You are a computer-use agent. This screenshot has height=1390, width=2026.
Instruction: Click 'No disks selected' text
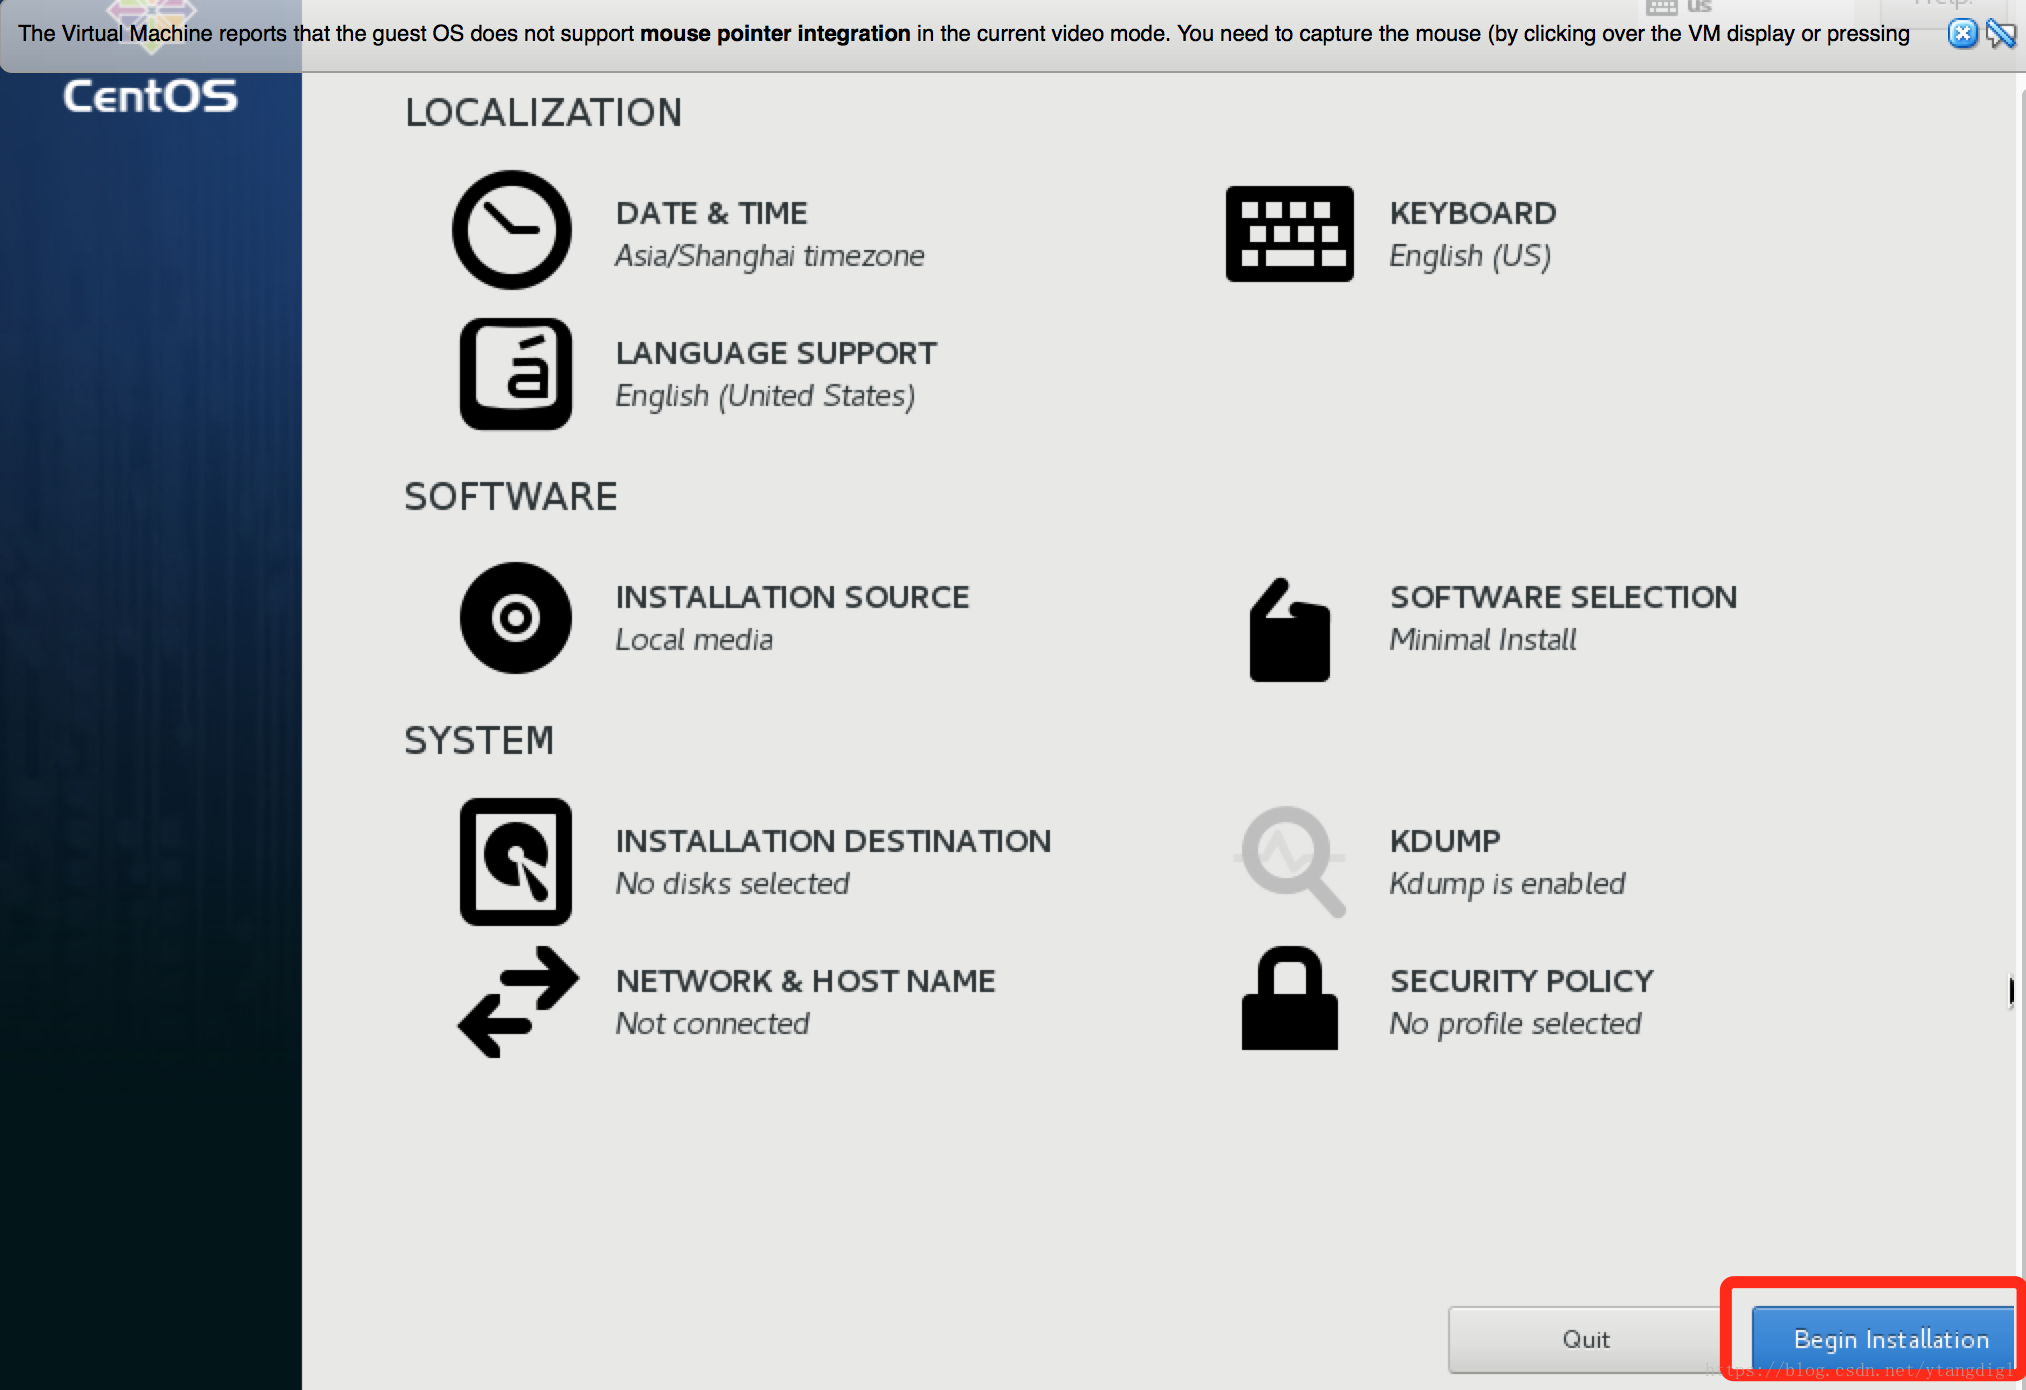click(x=732, y=884)
